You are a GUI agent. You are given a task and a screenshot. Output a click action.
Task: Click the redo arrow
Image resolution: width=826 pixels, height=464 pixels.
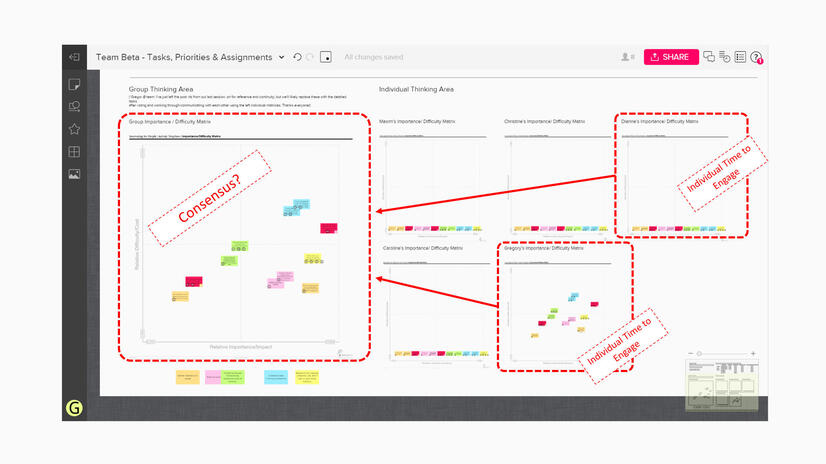[x=310, y=57]
